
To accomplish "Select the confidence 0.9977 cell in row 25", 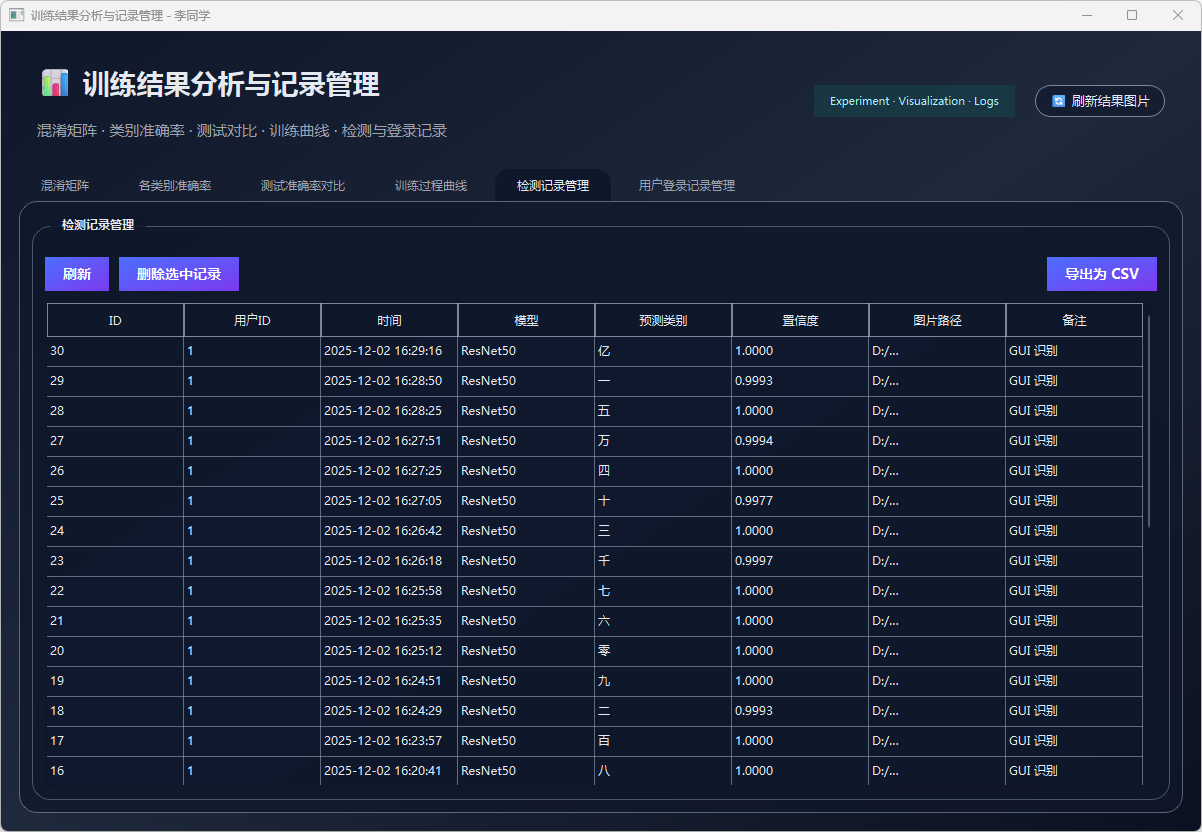I will point(800,501).
